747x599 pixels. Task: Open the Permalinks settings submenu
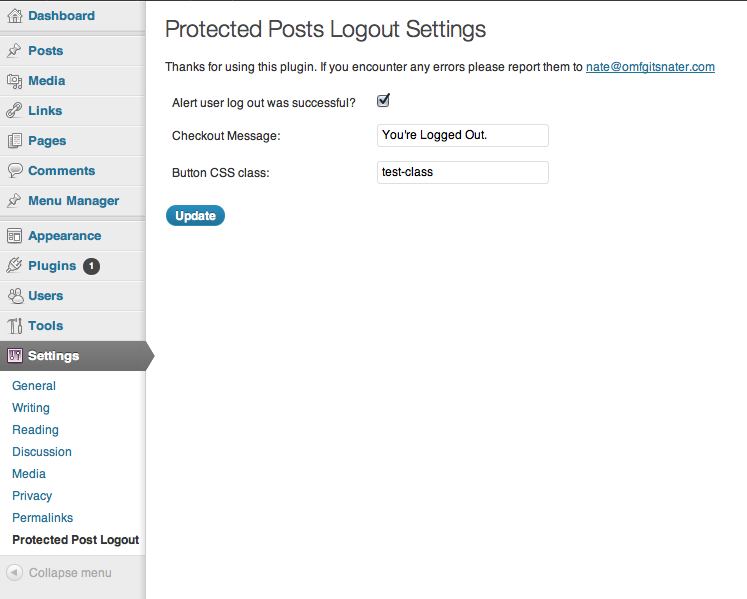coord(42,518)
